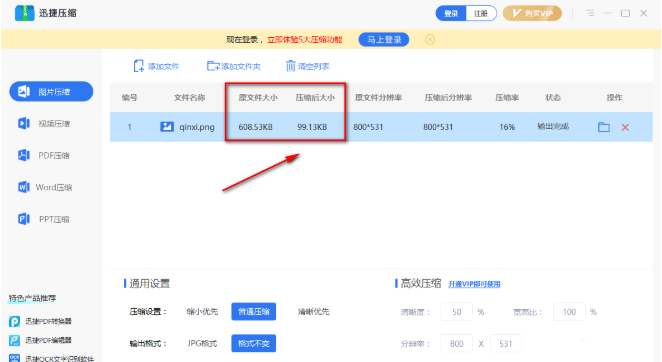Click the 迅捷压缩 app logo icon
The height and width of the screenshot is (362, 662).
(x=24, y=13)
